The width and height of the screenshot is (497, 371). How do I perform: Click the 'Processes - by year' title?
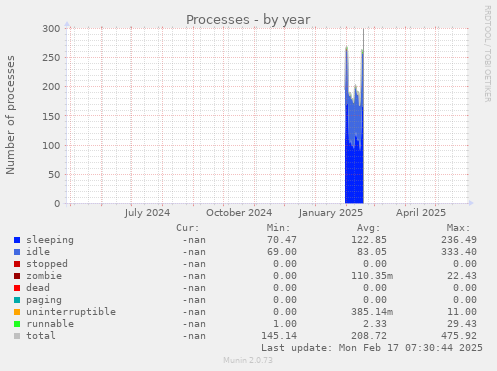point(248,20)
